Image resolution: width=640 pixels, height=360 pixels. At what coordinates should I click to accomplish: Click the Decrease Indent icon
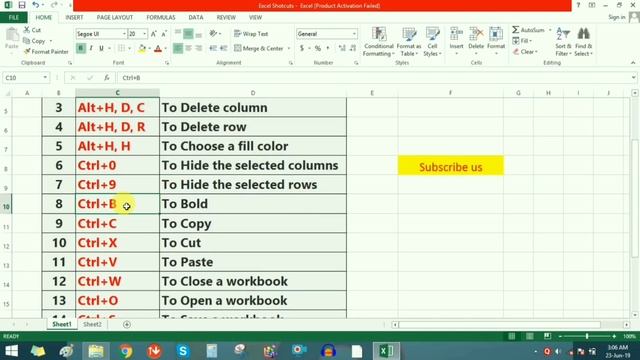pyautogui.click(x=213, y=48)
